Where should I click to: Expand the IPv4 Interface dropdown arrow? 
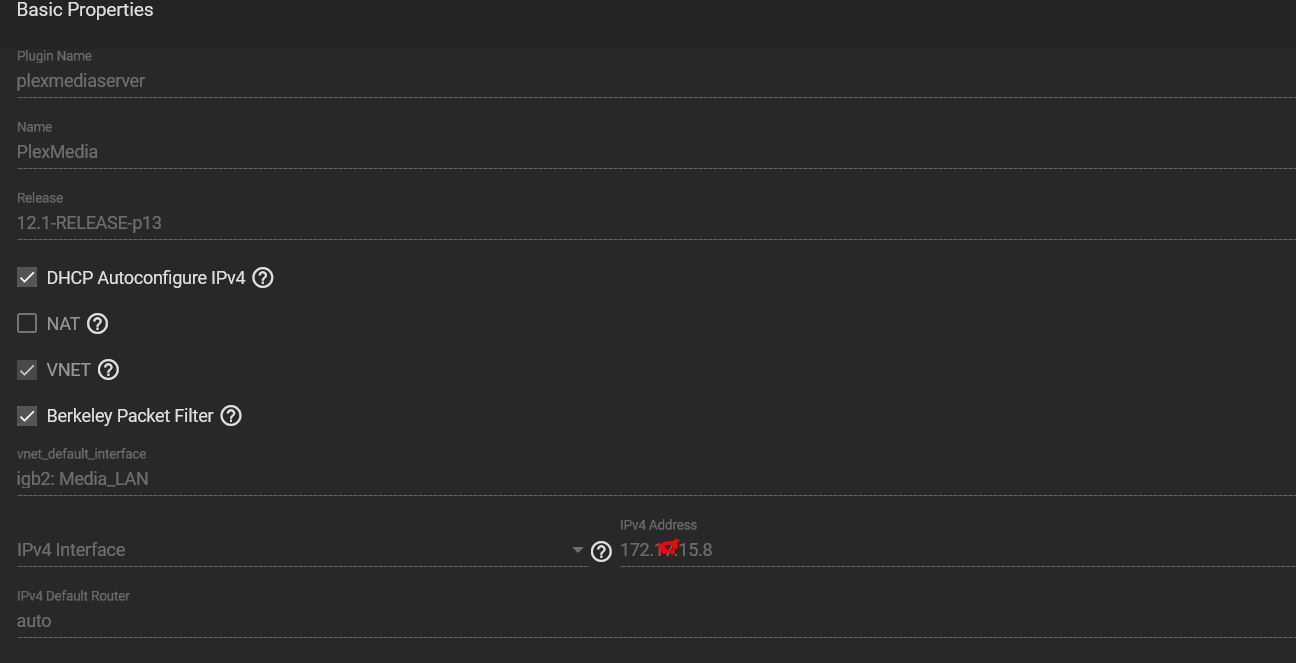(x=577, y=550)
